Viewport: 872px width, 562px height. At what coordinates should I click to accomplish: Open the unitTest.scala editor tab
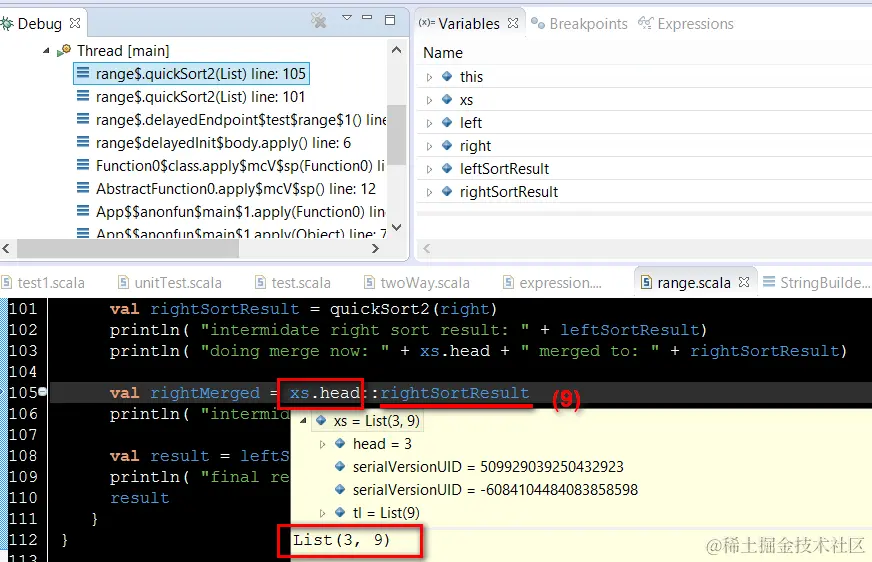pyautogui.click(x=170, y=283)
